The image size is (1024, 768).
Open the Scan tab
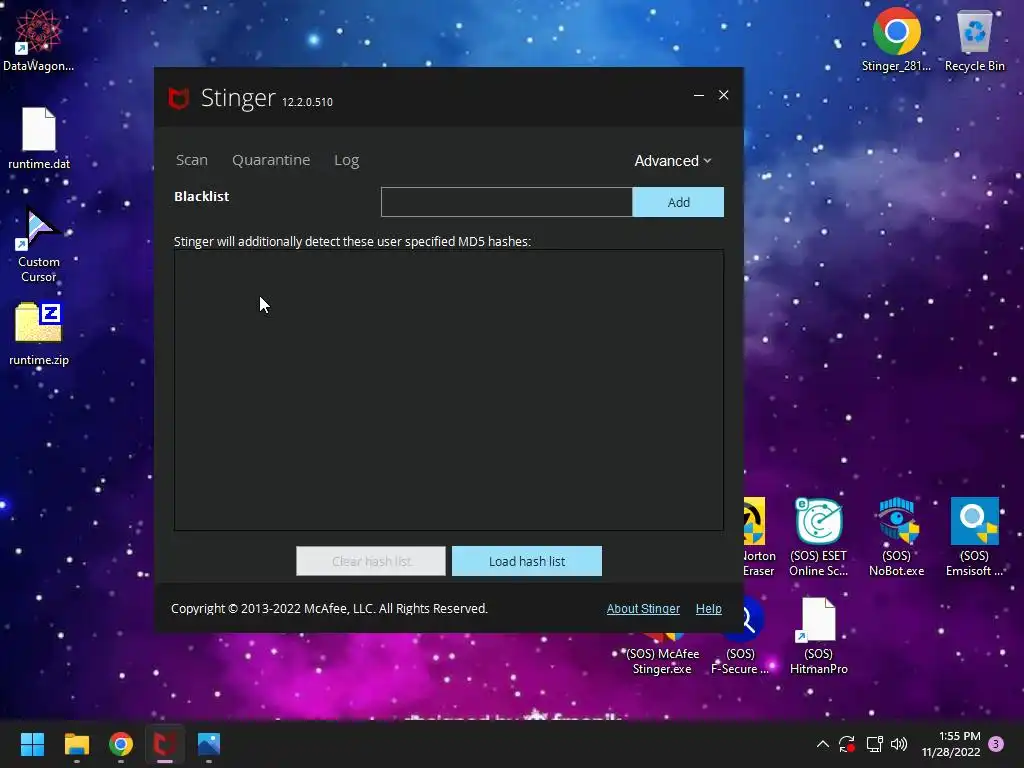point(191,160)
